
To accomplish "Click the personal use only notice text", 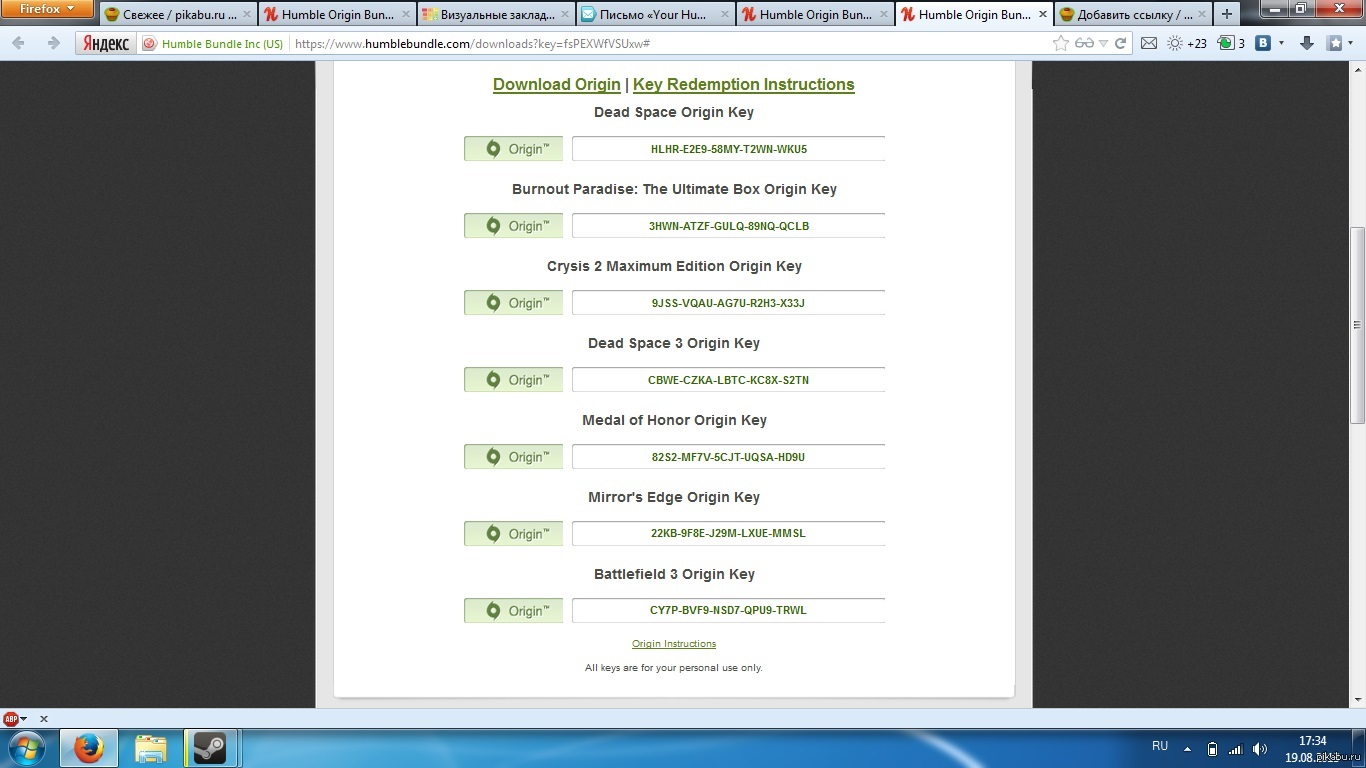I will click(x=674, y=667).
